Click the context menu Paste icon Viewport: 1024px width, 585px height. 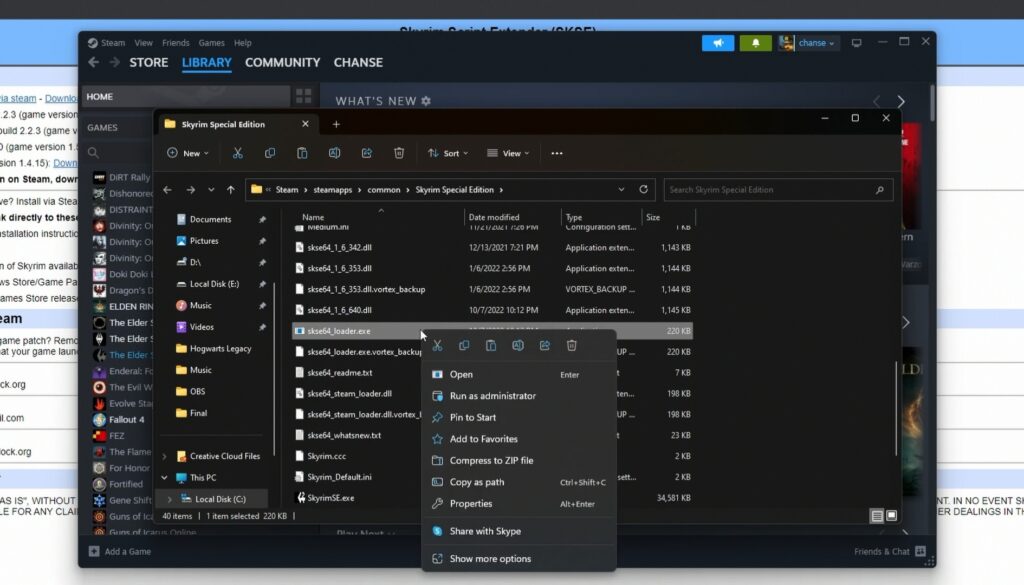491,345
